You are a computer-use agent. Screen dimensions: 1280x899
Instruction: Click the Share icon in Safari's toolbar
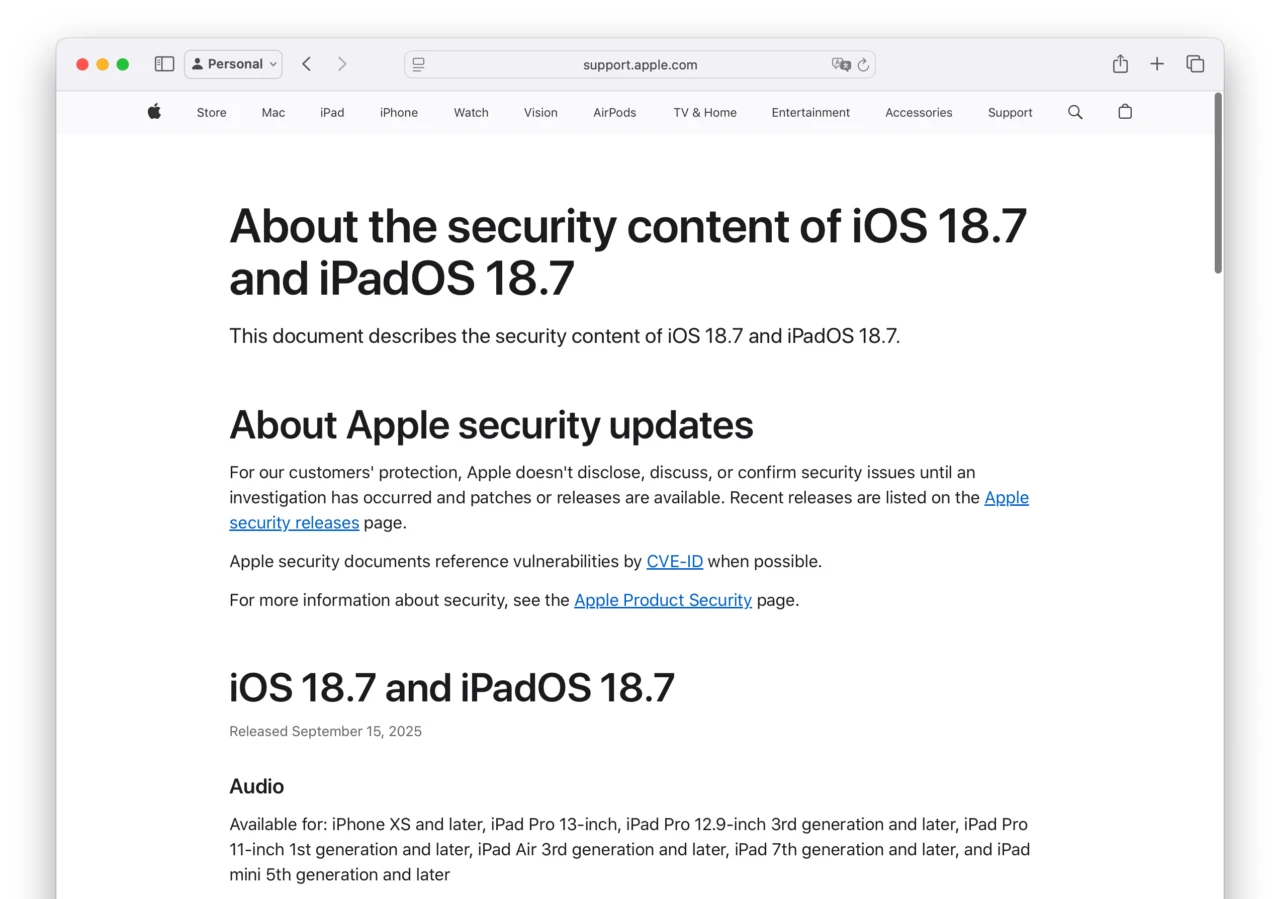click(1120, 63)
